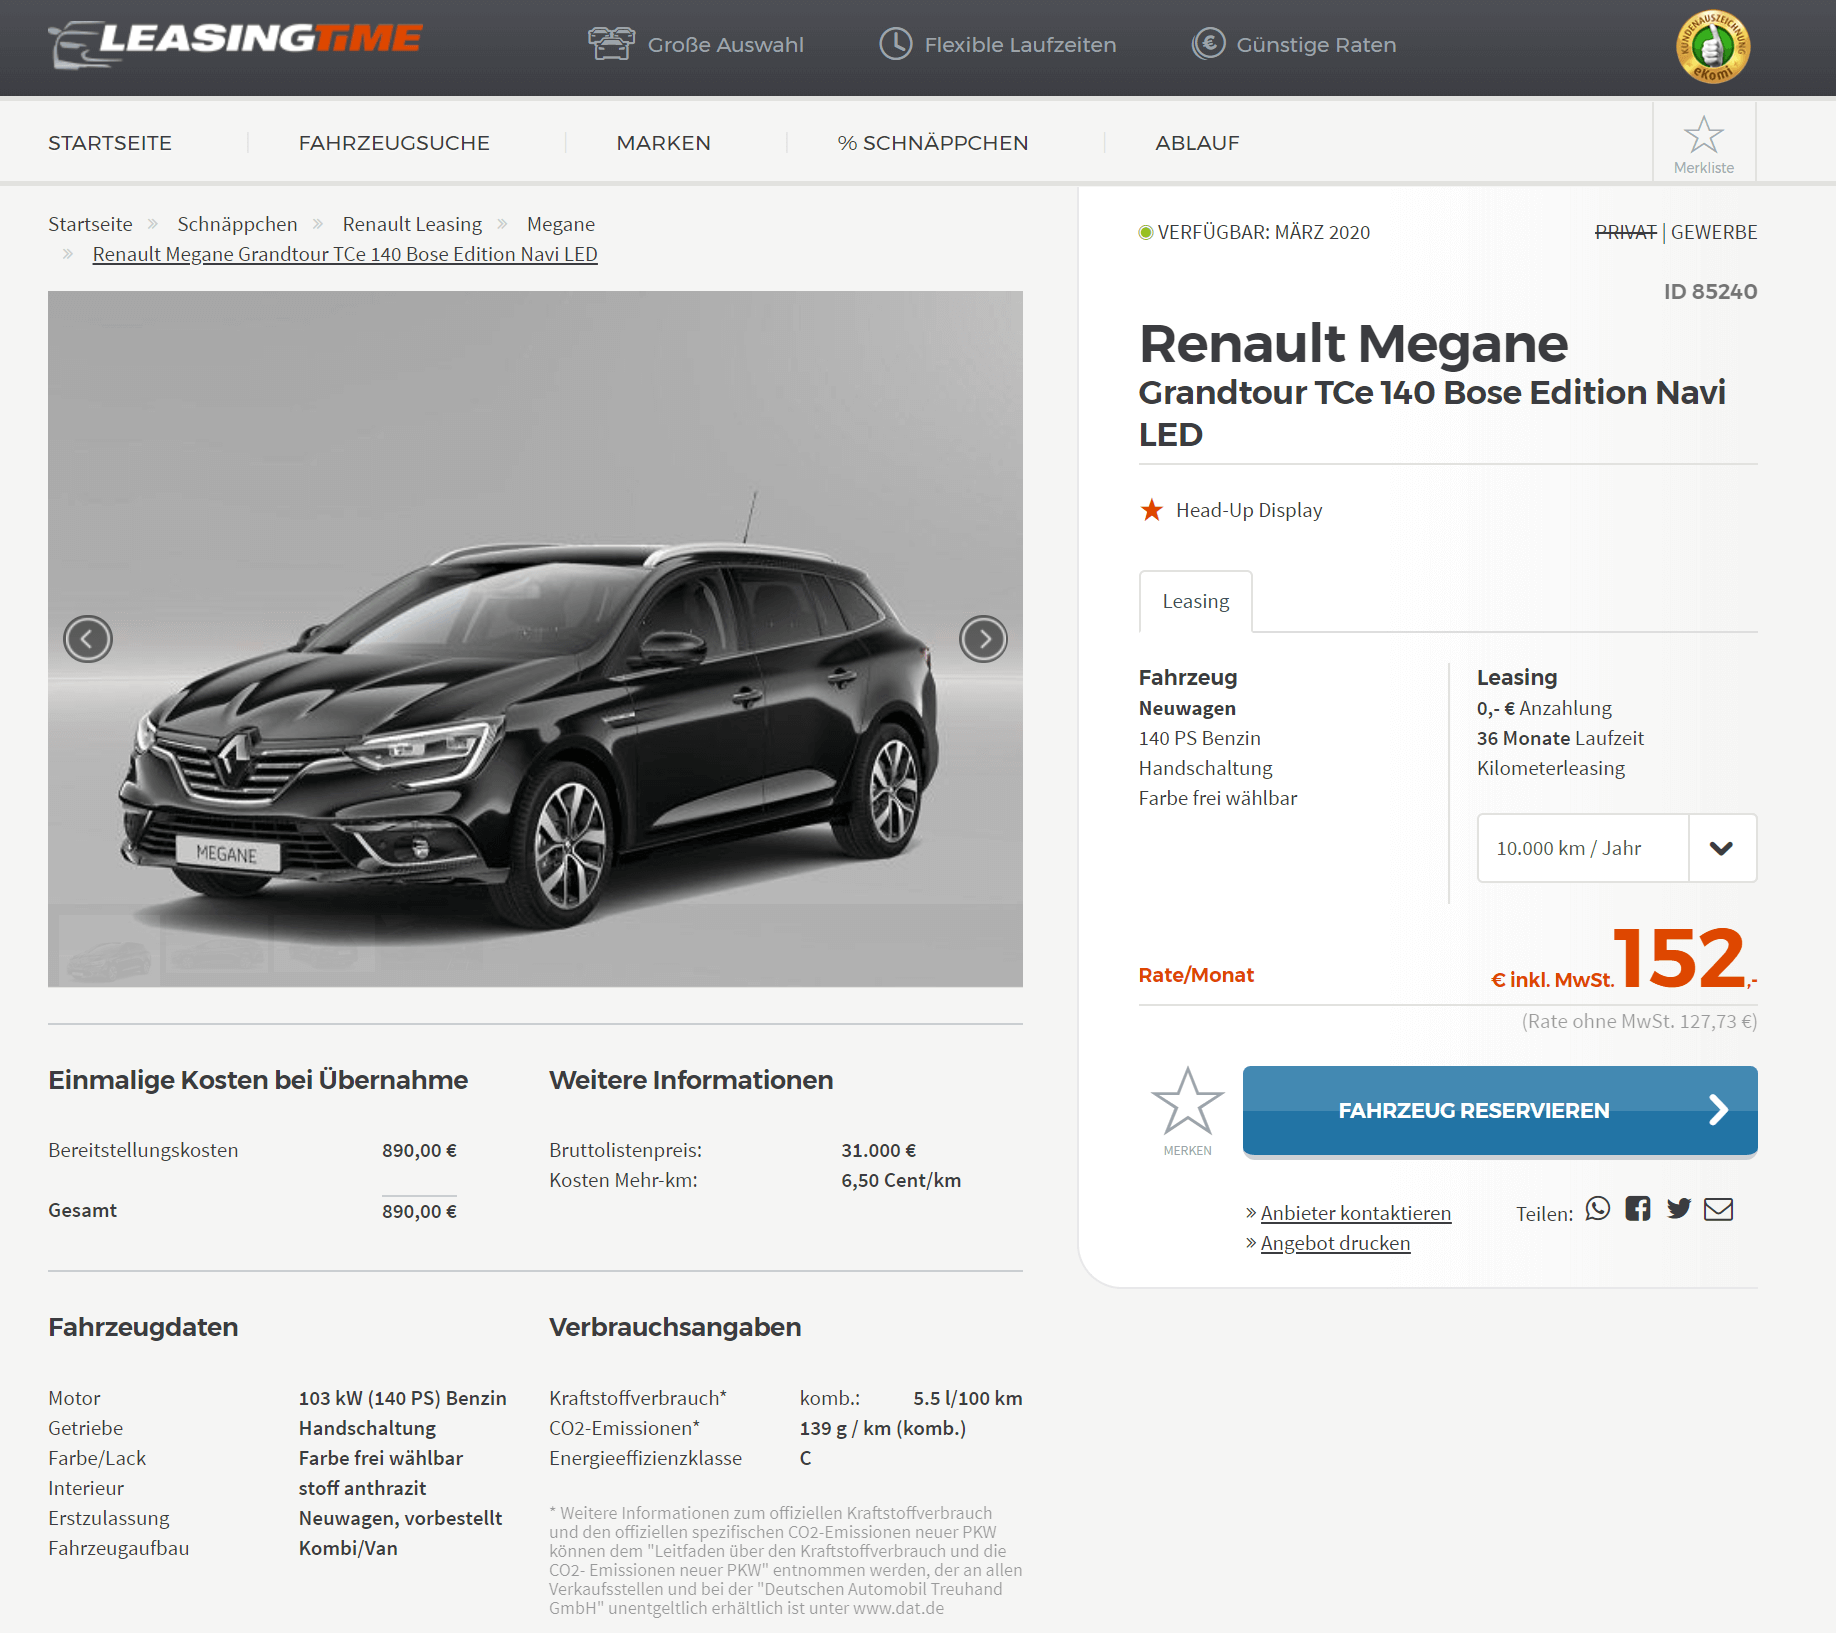Viewport: 1836px width, 1633px height.
Task: Click the 5.5 l/100 km value
Action: (968, 1398)
